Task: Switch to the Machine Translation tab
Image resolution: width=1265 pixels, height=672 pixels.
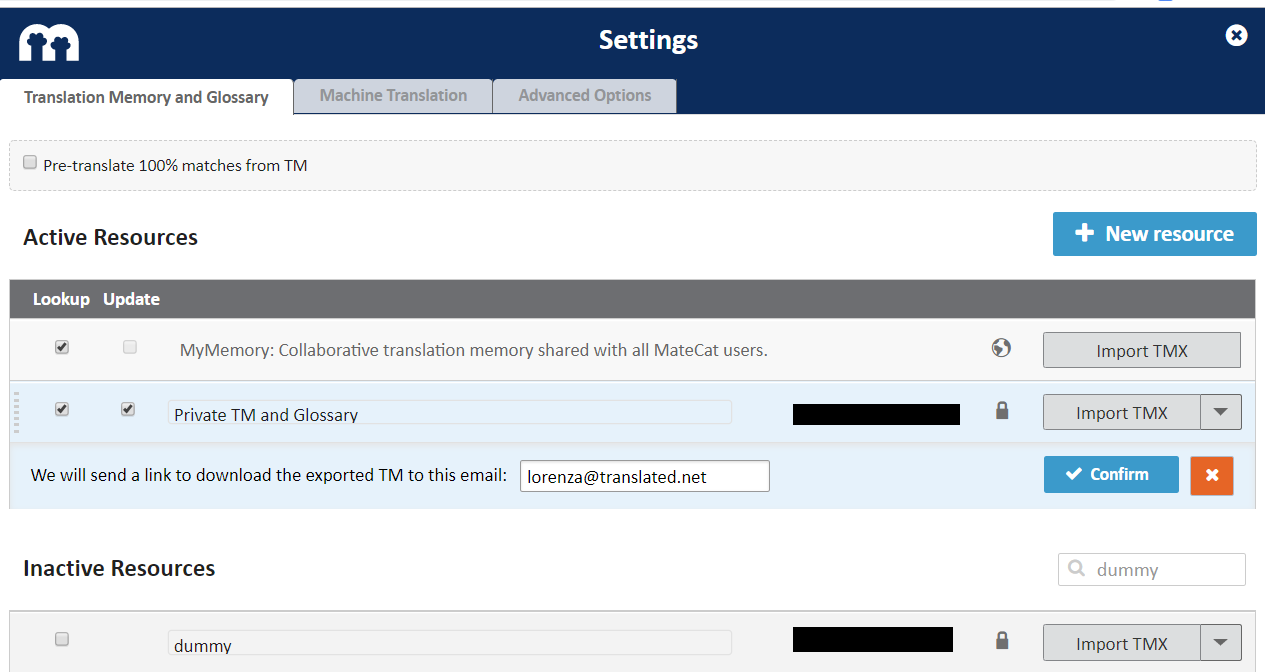Action: [x=392, y=95]
